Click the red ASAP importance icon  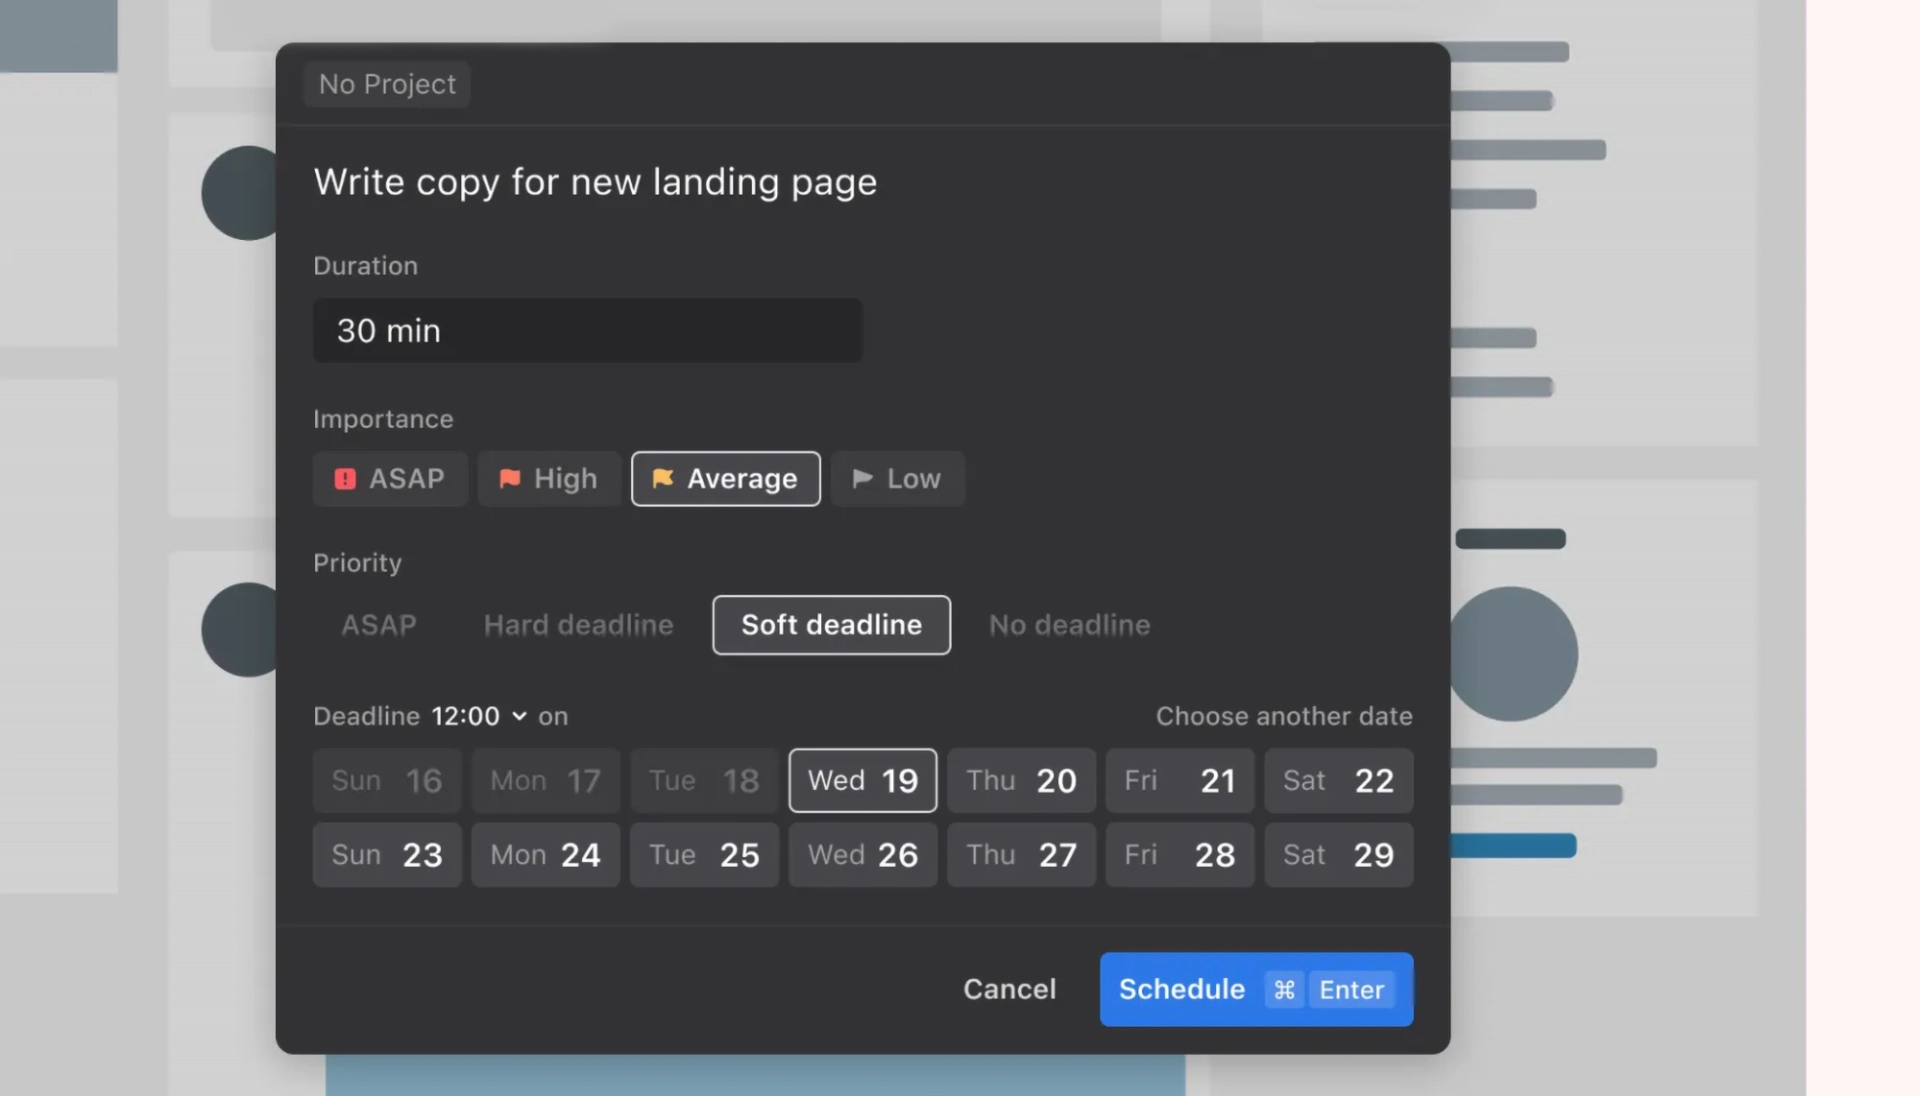tap(345, 479)
